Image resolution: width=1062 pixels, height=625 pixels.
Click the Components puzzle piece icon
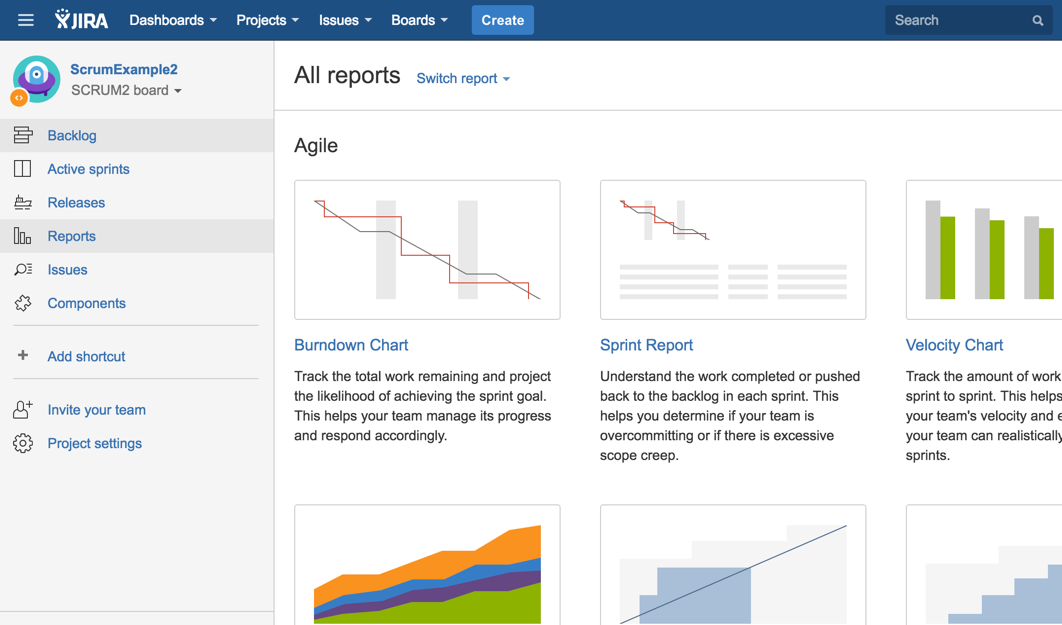(x=23, y=303)
